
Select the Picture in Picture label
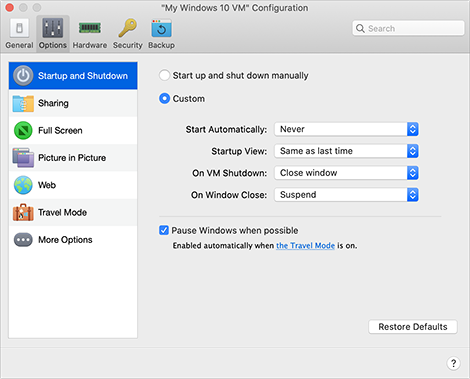pyautogui.click(x=72, y=158)
